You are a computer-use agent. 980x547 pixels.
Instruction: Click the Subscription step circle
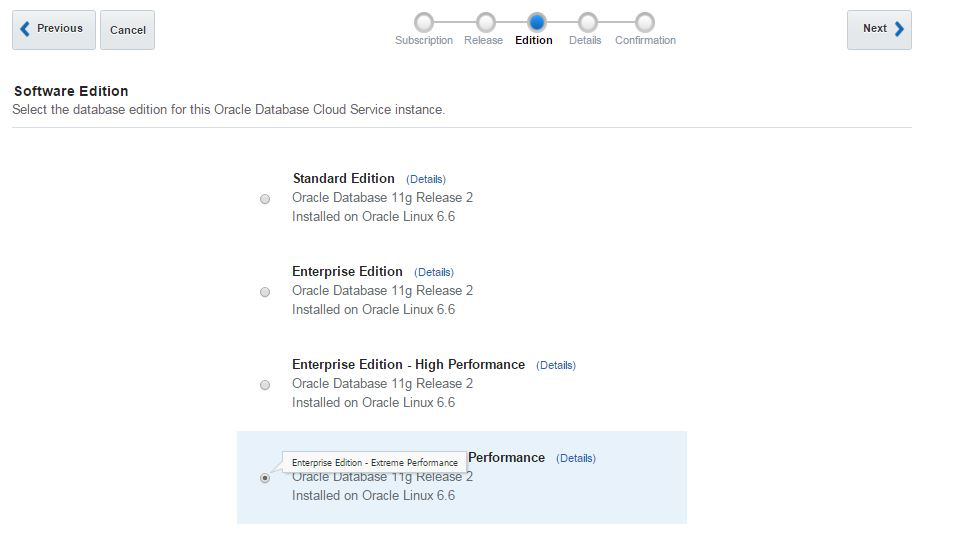click(424, 22)
